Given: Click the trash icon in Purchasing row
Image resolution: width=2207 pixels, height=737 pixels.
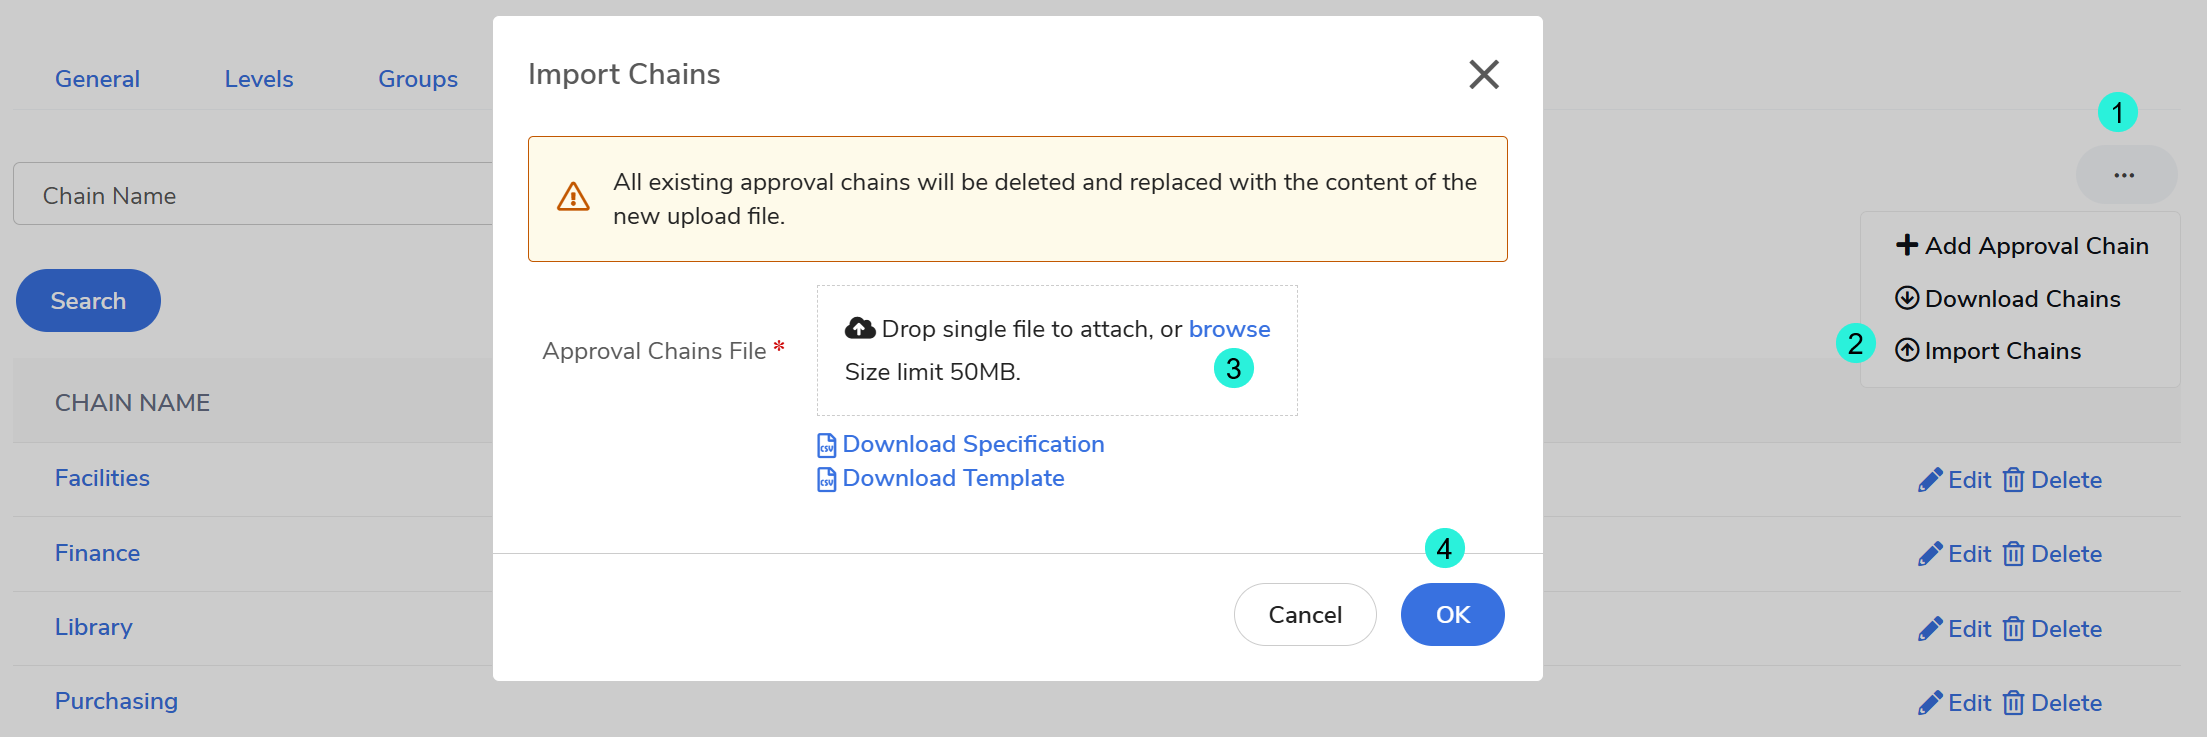Looking at the screenshot, I should pyautogui.click(x=2013, y=703).
